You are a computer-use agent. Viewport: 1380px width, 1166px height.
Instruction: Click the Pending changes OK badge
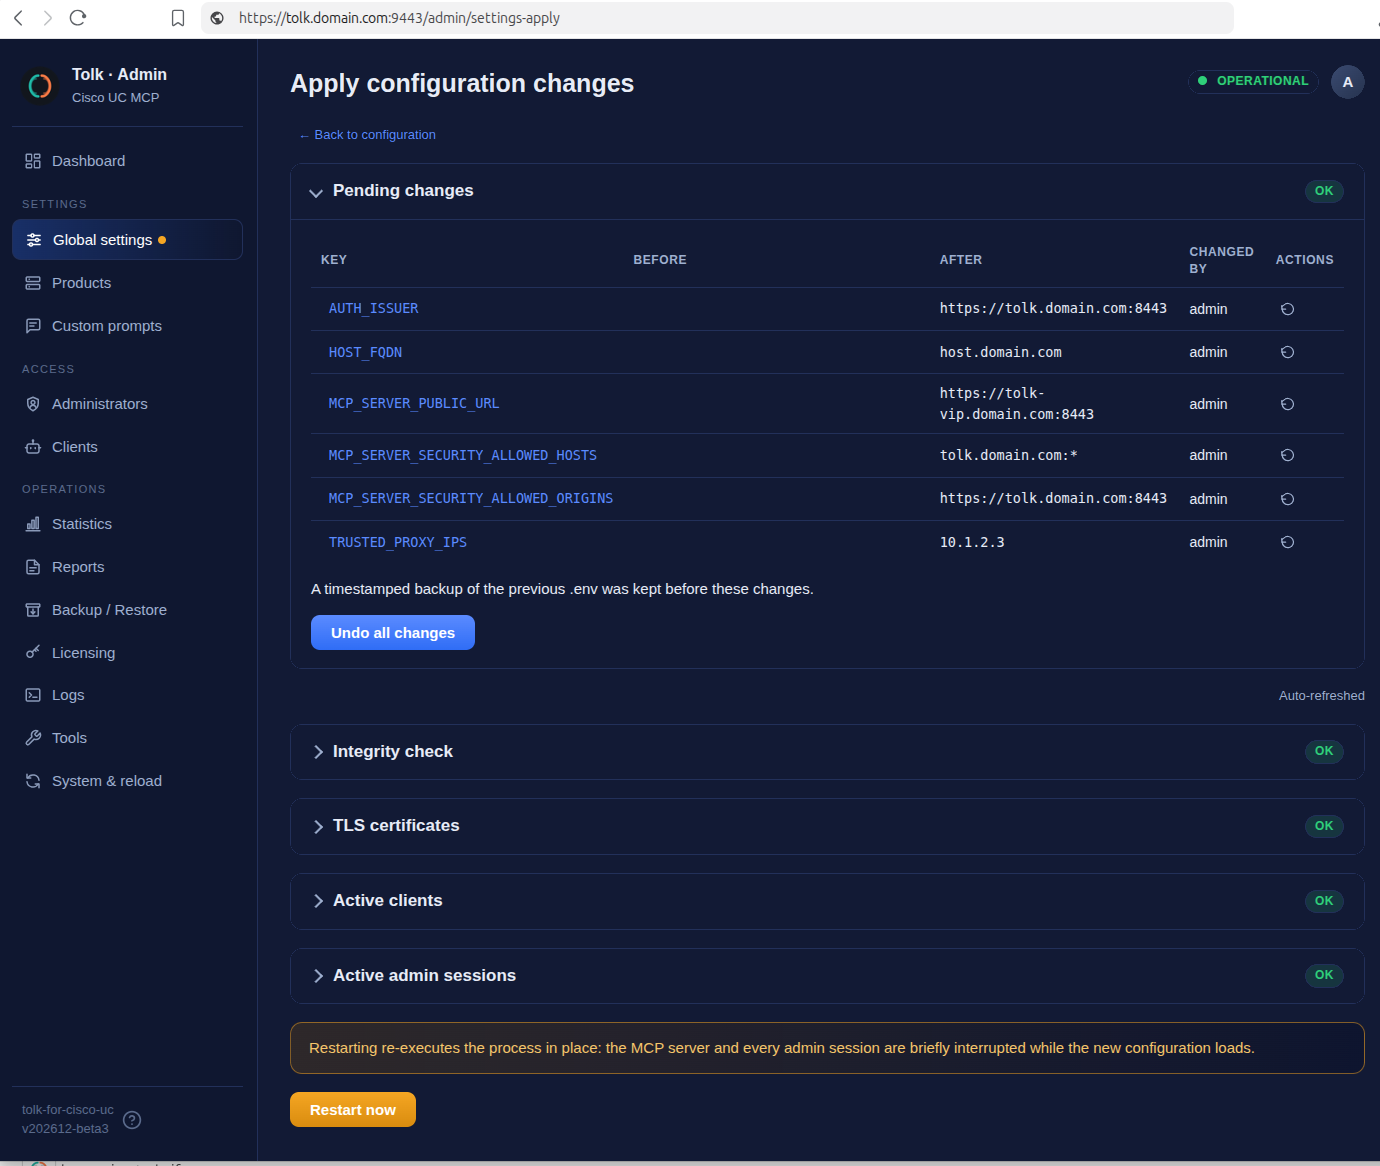(x=1324, y=191)
